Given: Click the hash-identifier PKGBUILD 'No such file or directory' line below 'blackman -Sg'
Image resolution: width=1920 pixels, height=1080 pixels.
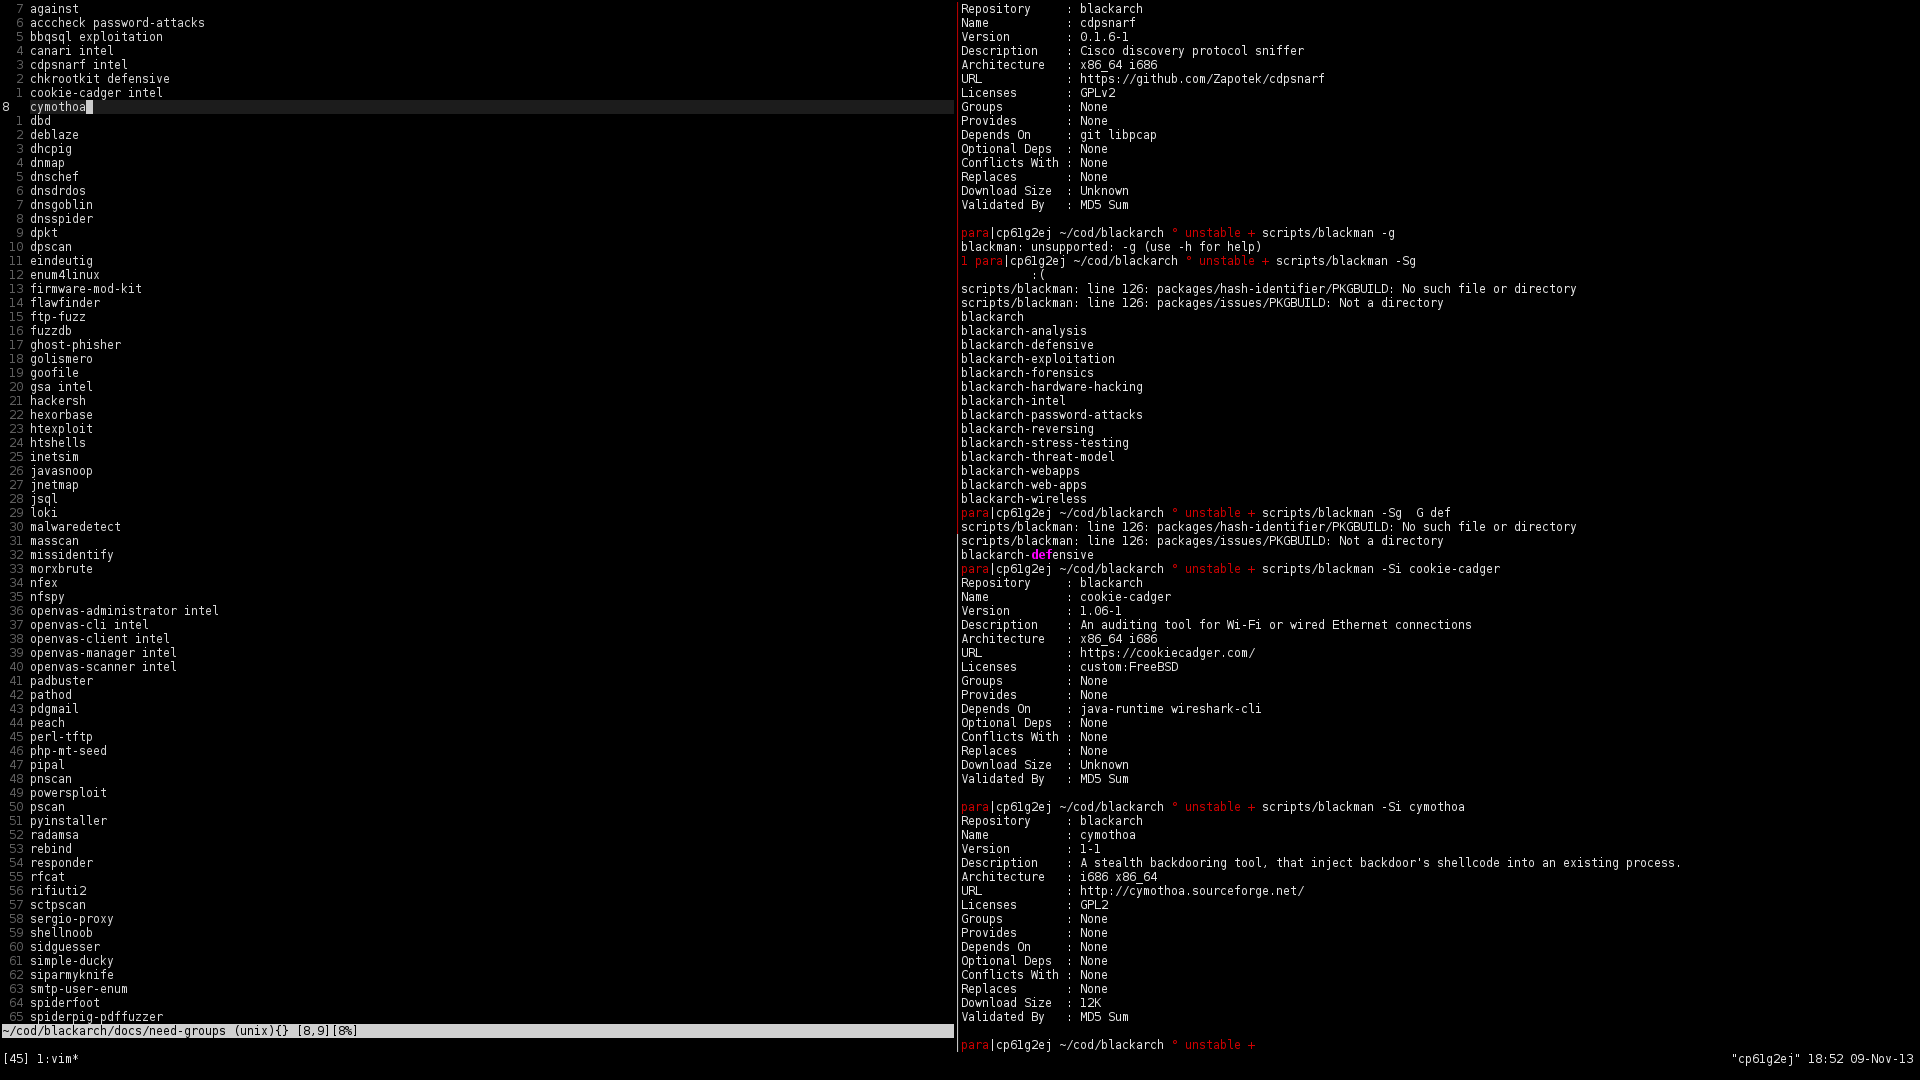Looking at the screenshot, I should click(1269, 289).
